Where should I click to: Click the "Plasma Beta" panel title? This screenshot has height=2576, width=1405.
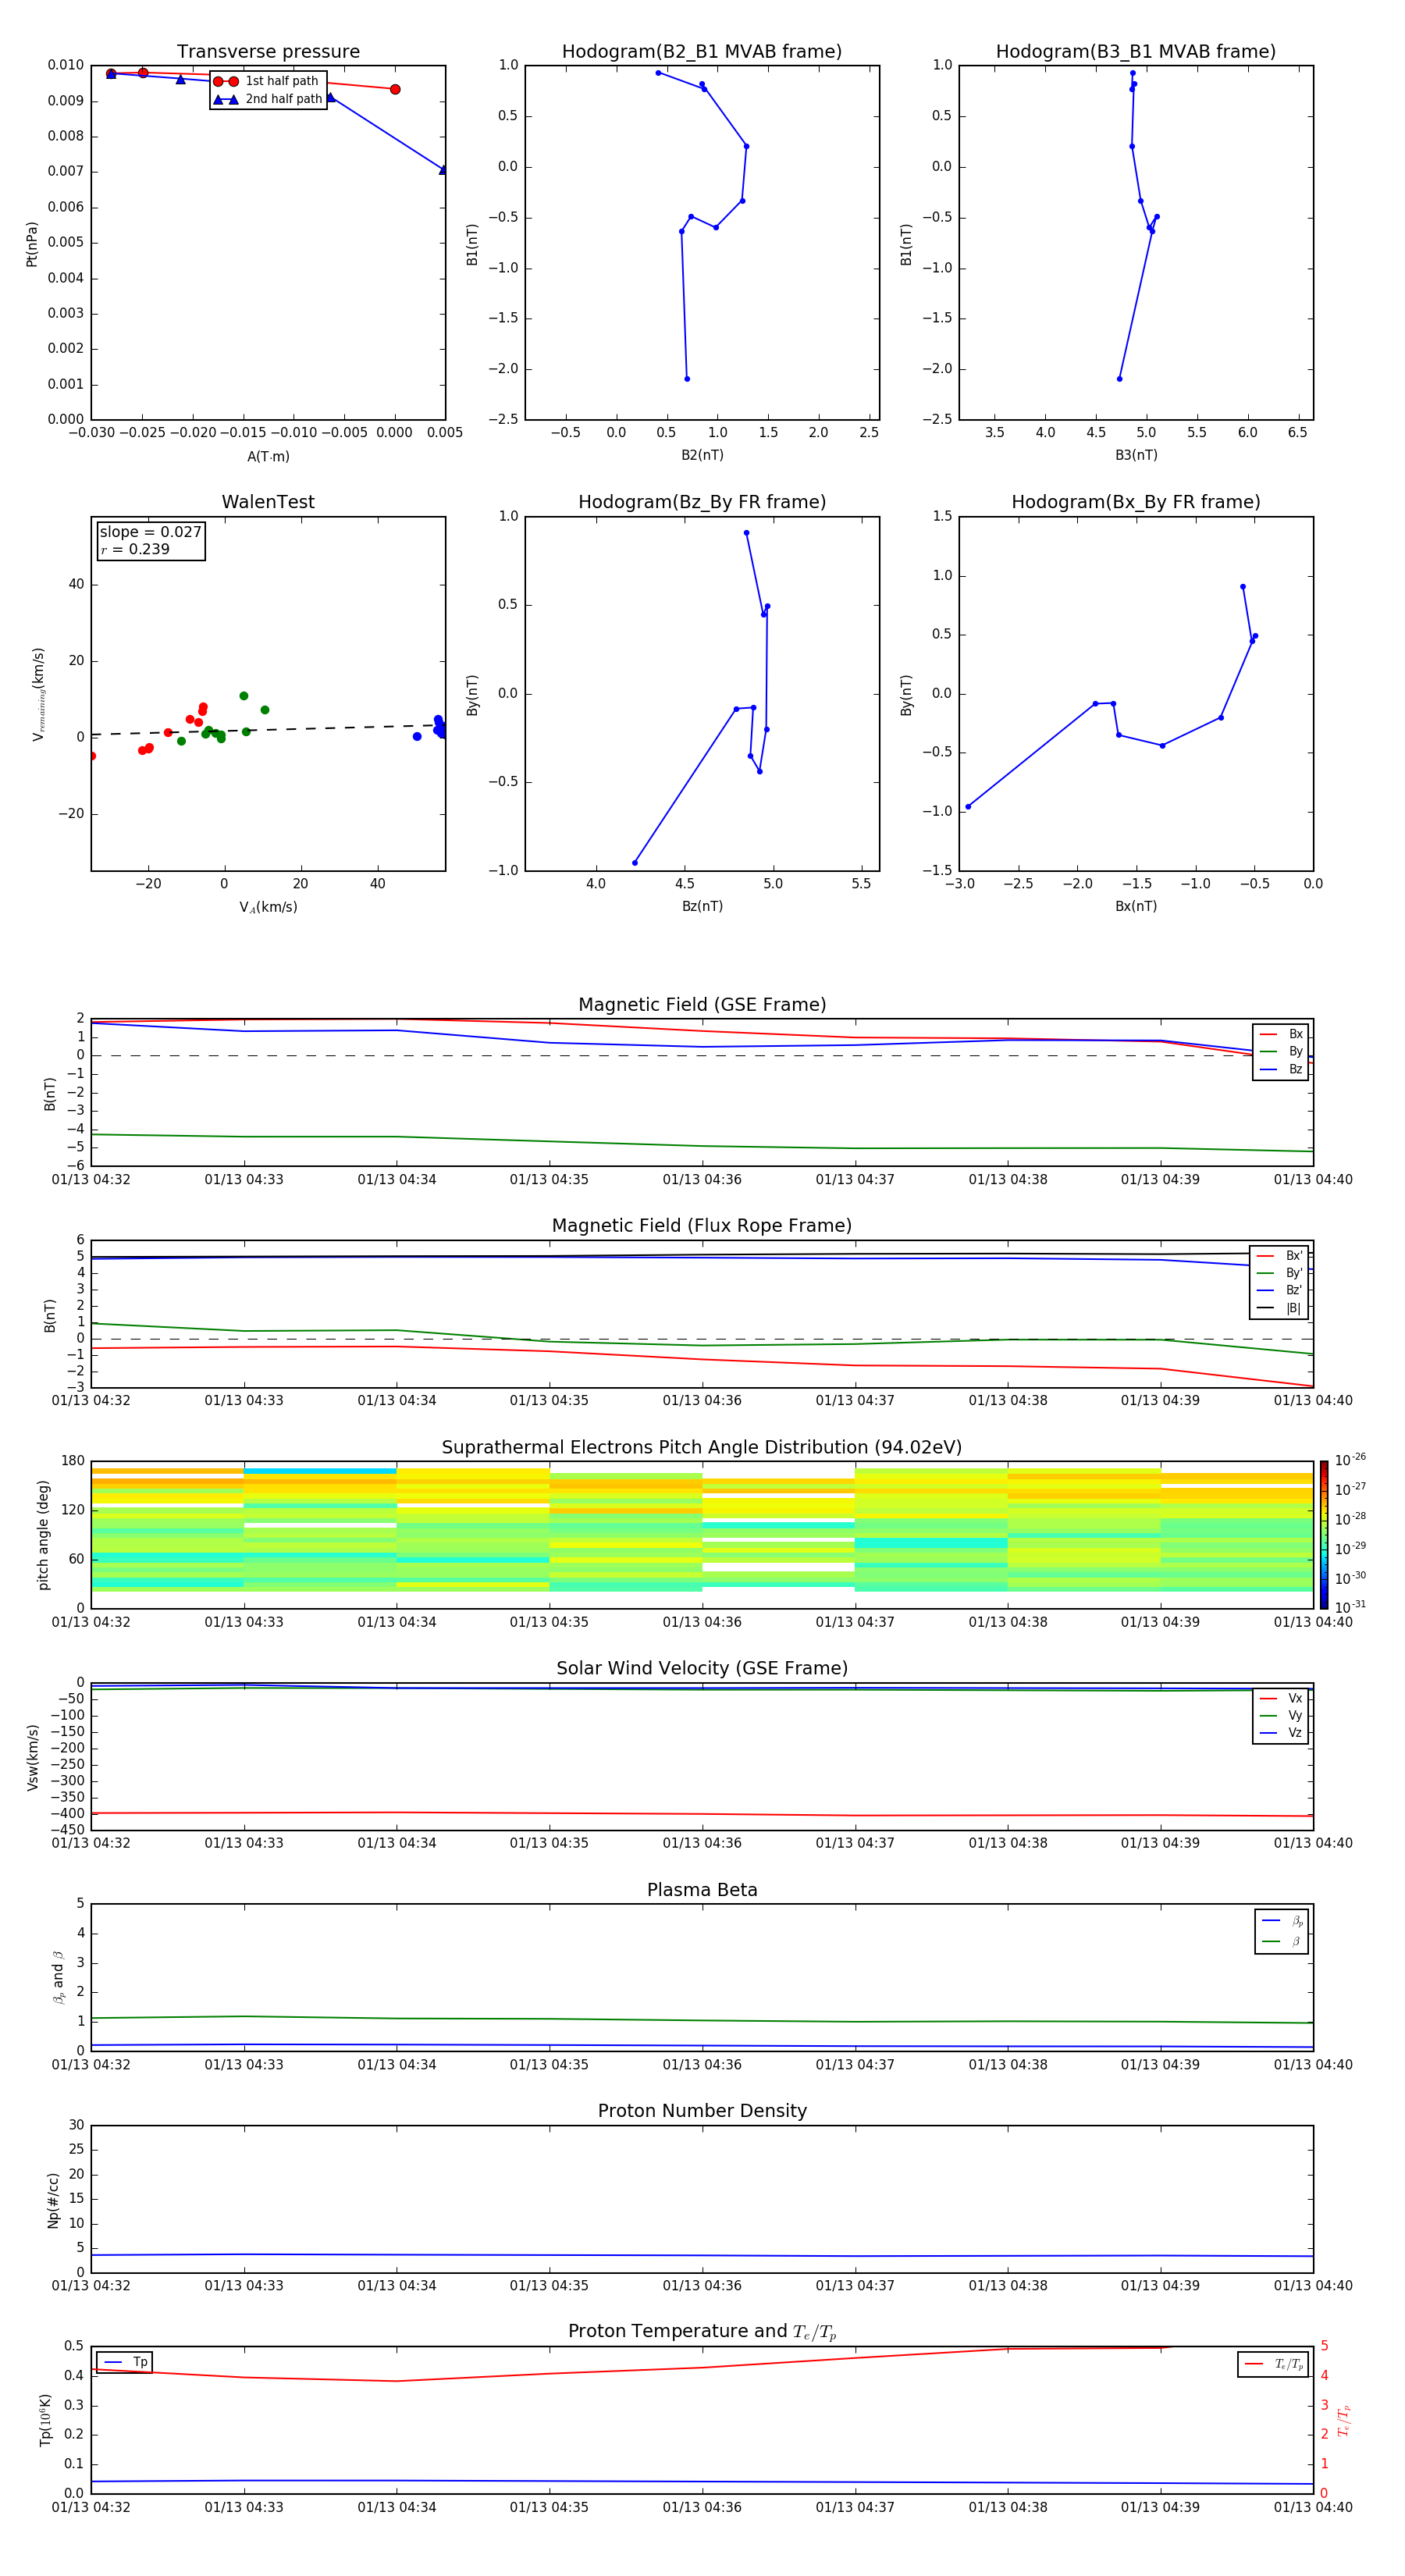(x=702, y=1891)
